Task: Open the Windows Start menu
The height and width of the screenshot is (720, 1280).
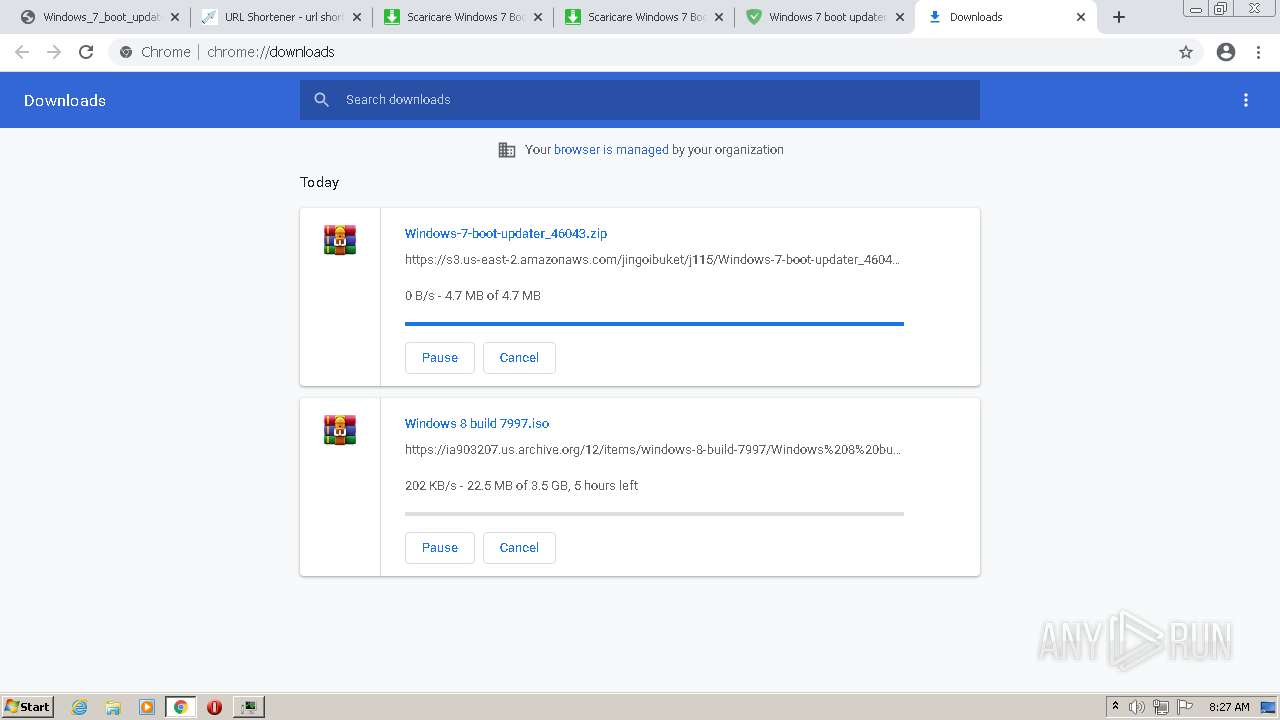Action: point(28,707)
